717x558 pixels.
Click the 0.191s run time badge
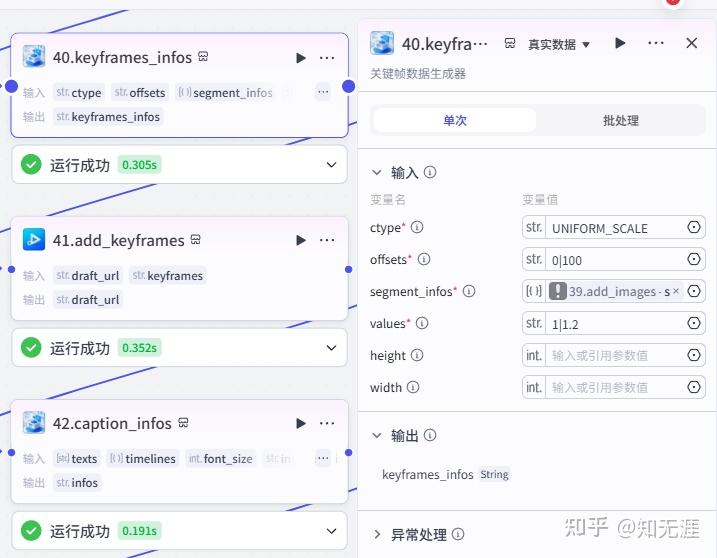139,531
